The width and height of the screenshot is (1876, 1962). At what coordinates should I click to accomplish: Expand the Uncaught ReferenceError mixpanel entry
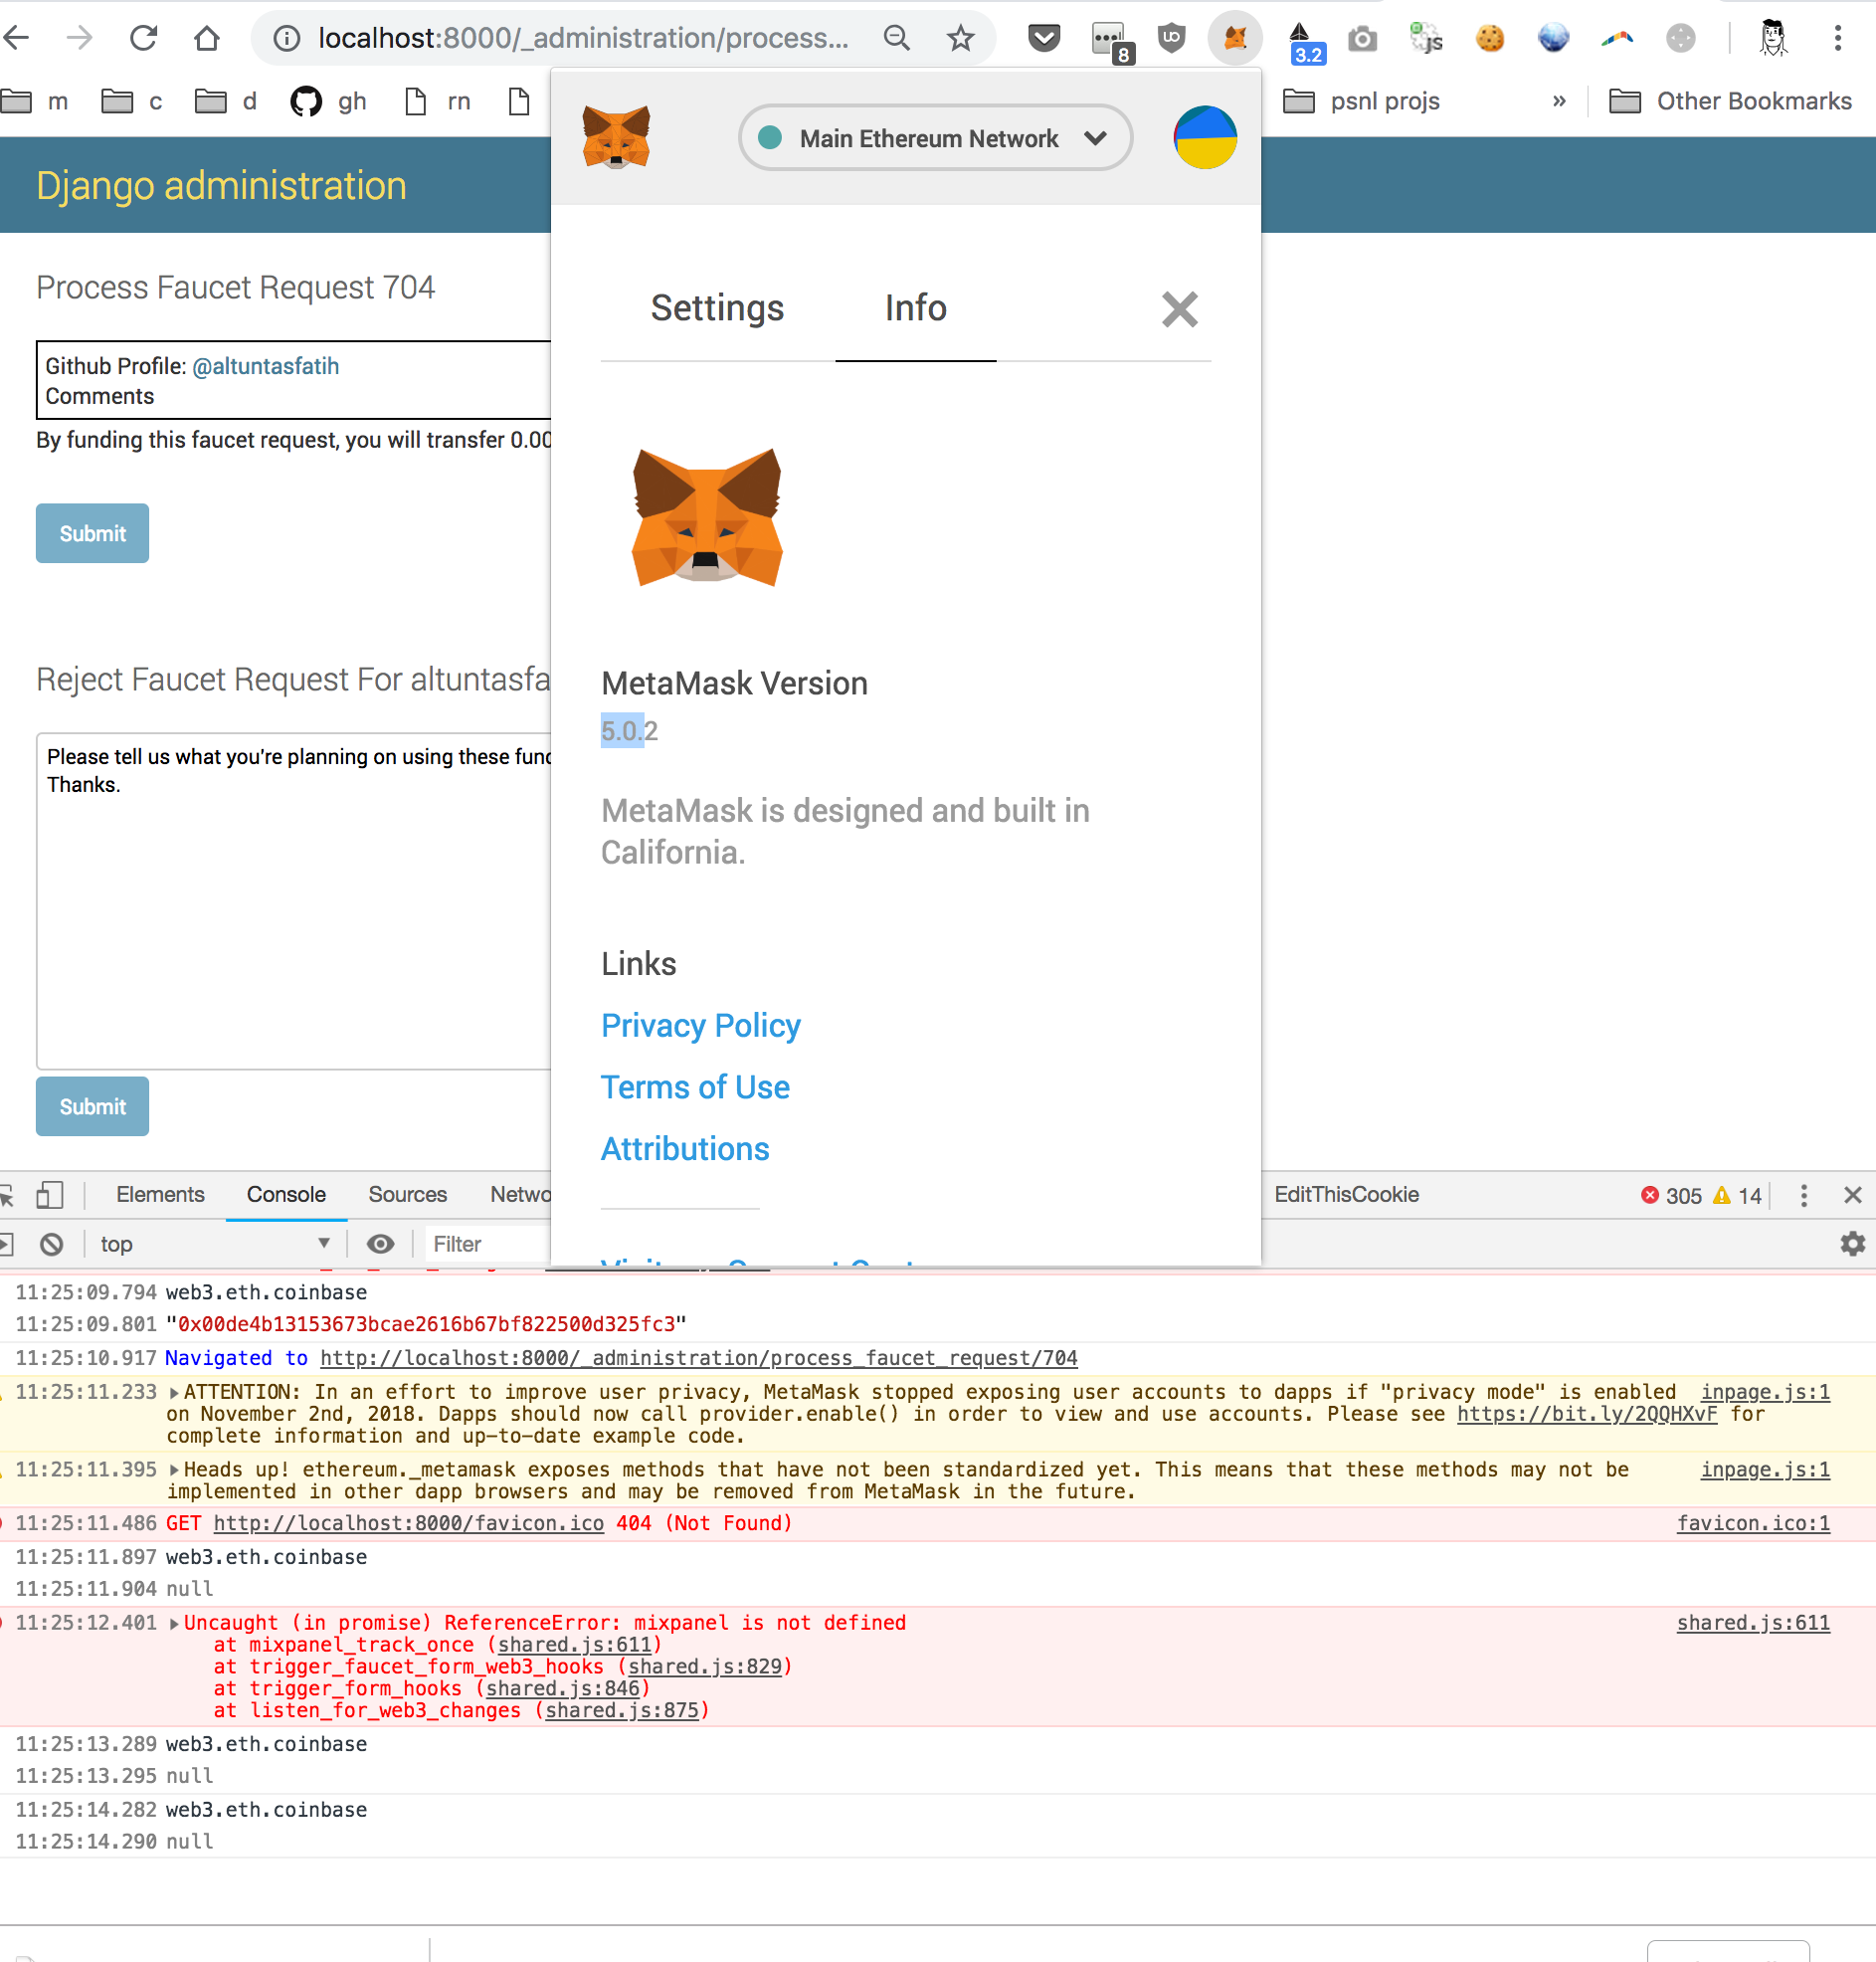174,1623
